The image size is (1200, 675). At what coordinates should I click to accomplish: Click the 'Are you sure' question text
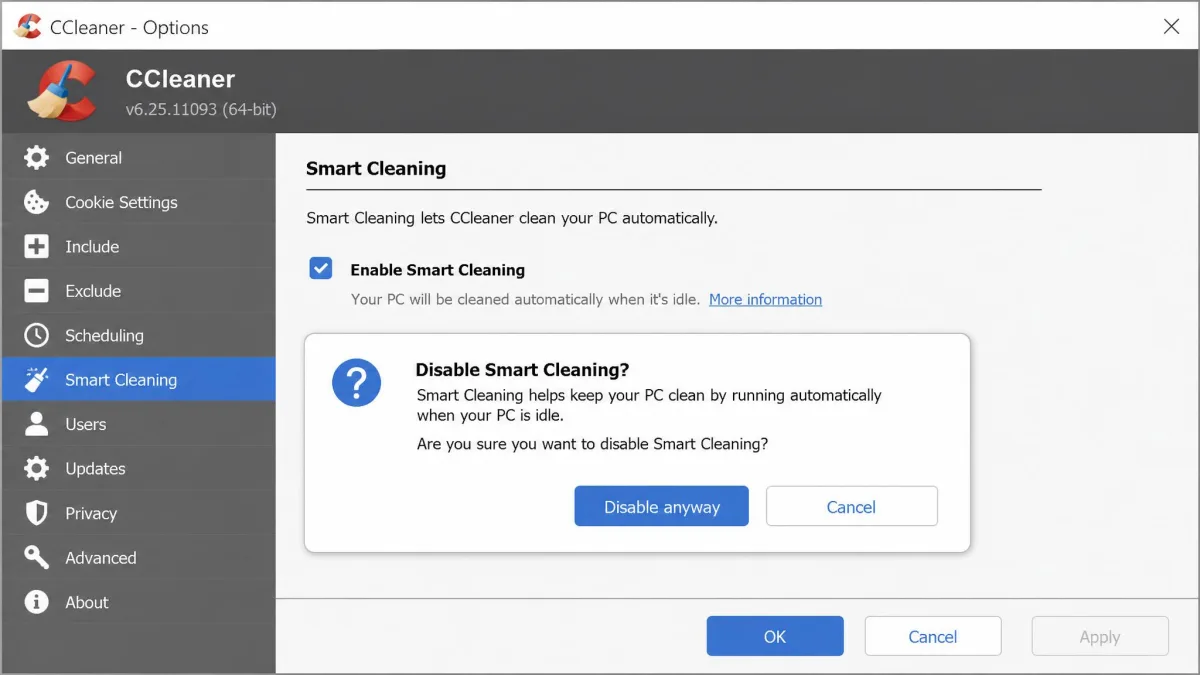coord(592,444)
